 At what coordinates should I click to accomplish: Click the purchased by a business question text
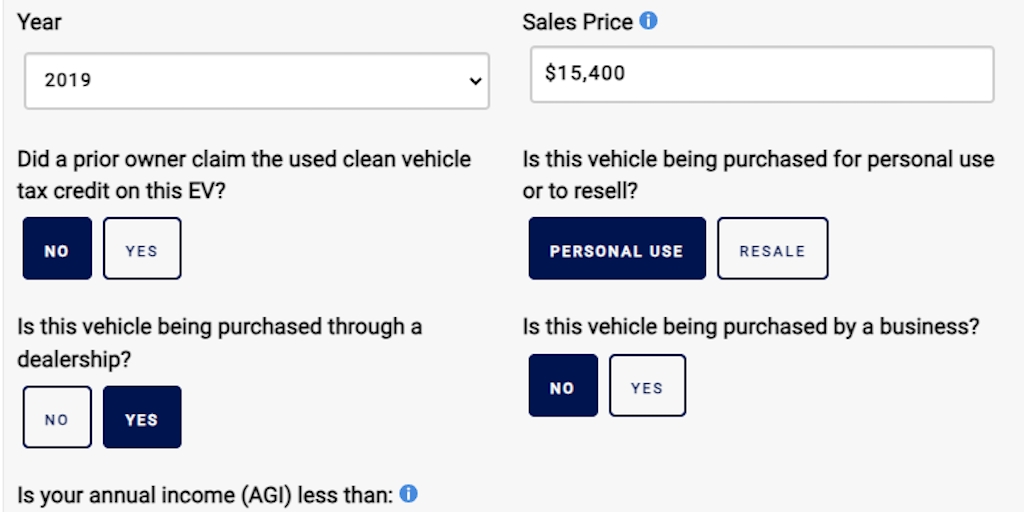(750, 326)
